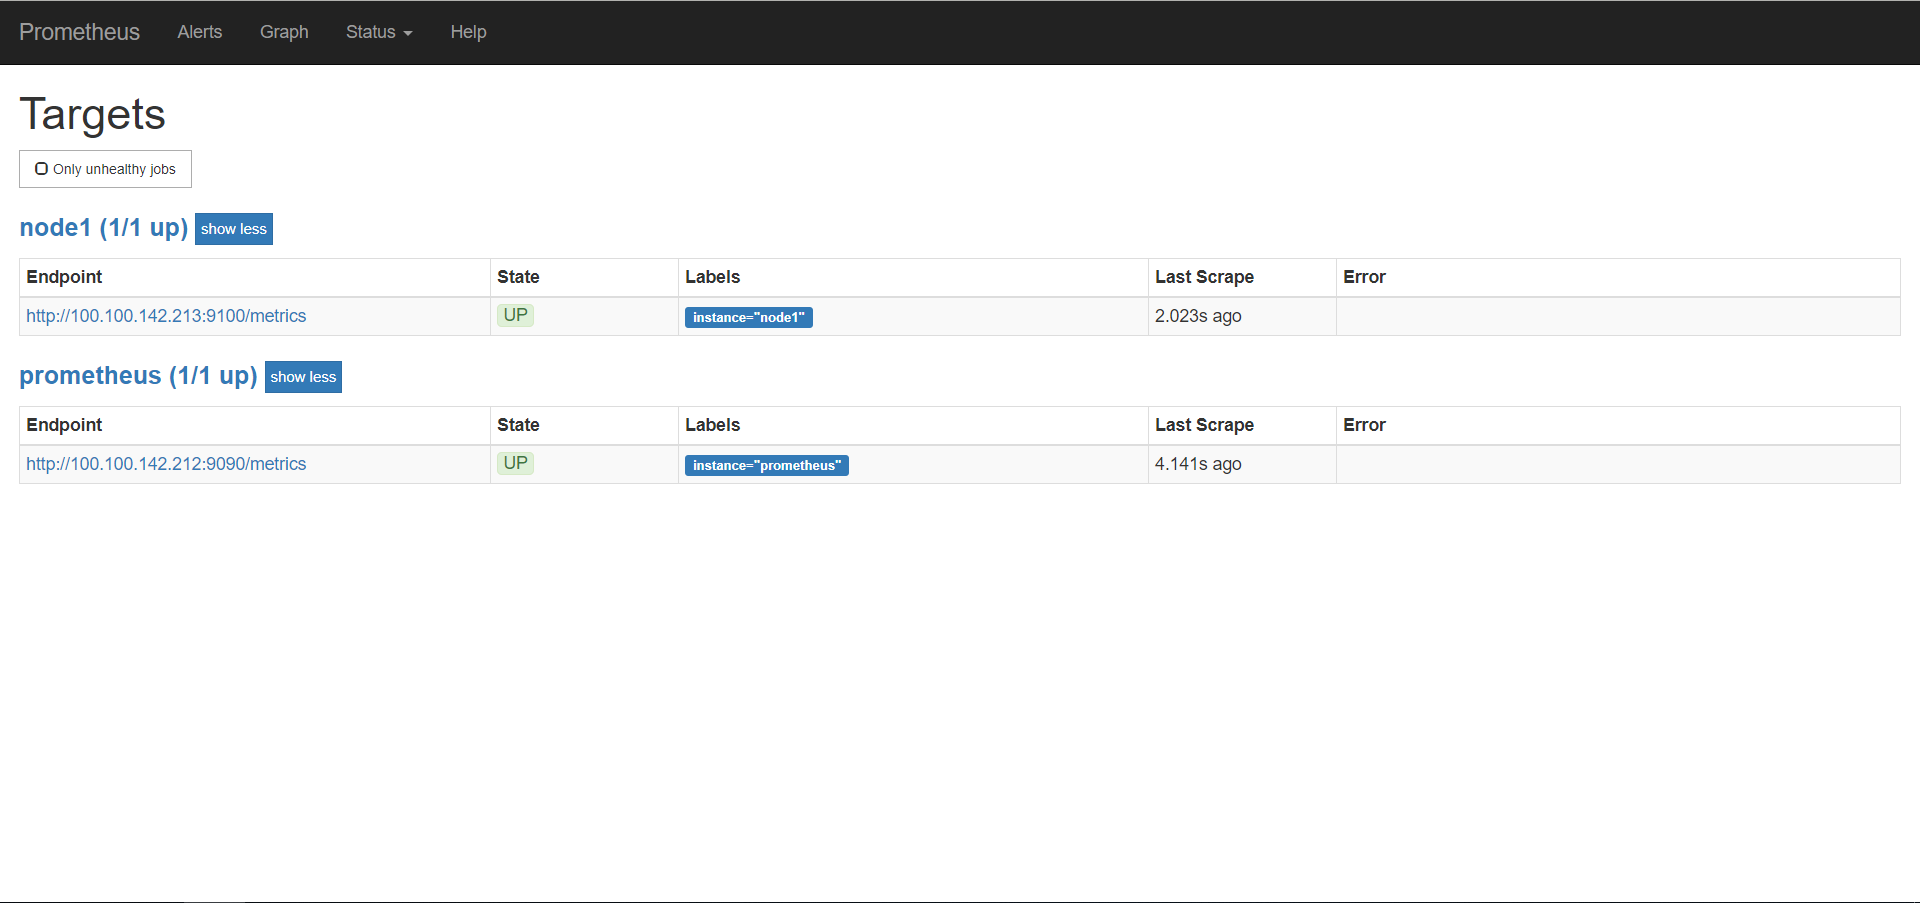Viewport: 1920px width, 903px height.
Task: Expand the Status dropdown menu
Action: tap(379, 32)
